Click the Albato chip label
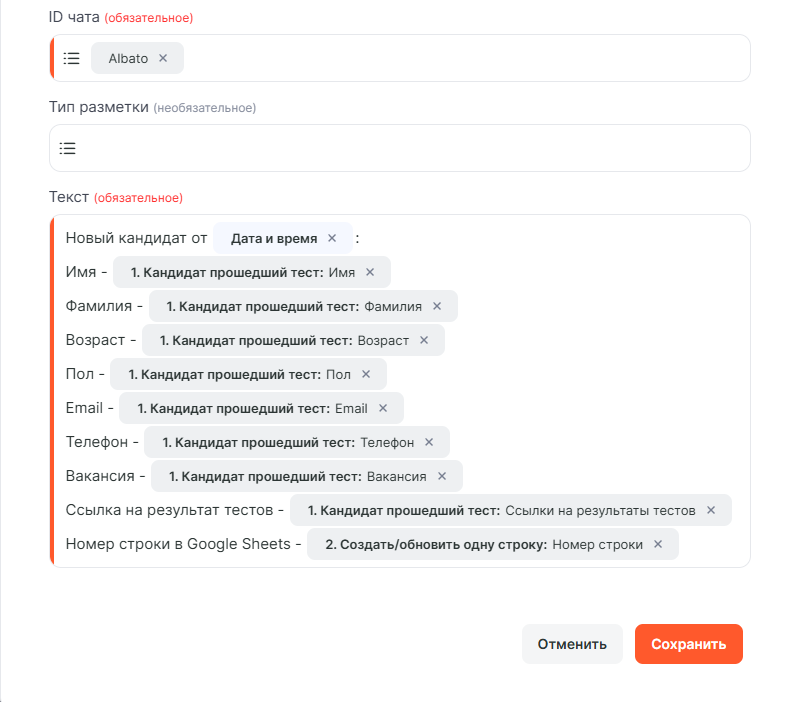 pos(128,59)
